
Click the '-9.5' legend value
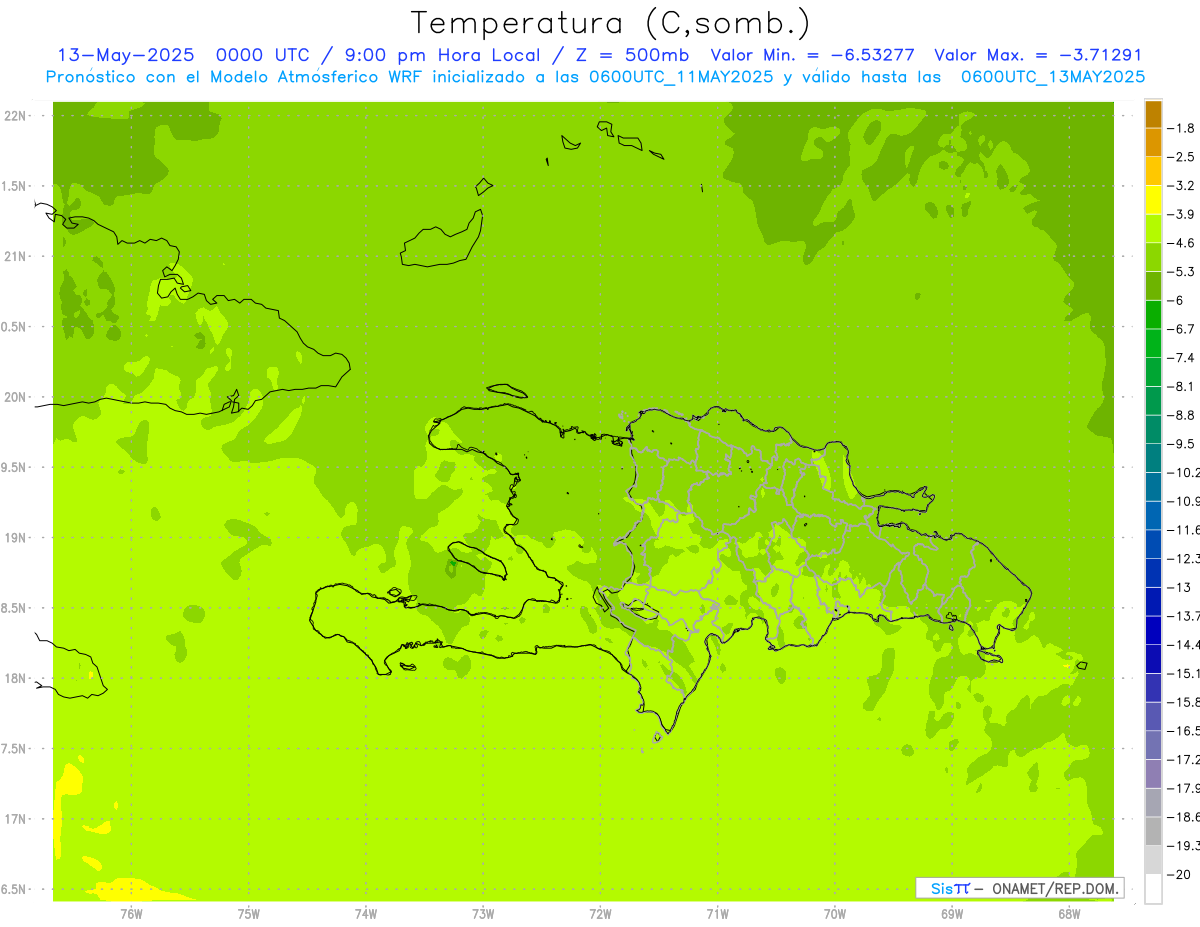point(1181,444)
